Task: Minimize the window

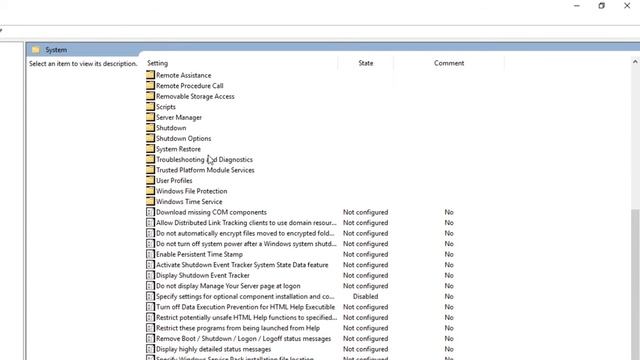Action: tap(577, 6)
